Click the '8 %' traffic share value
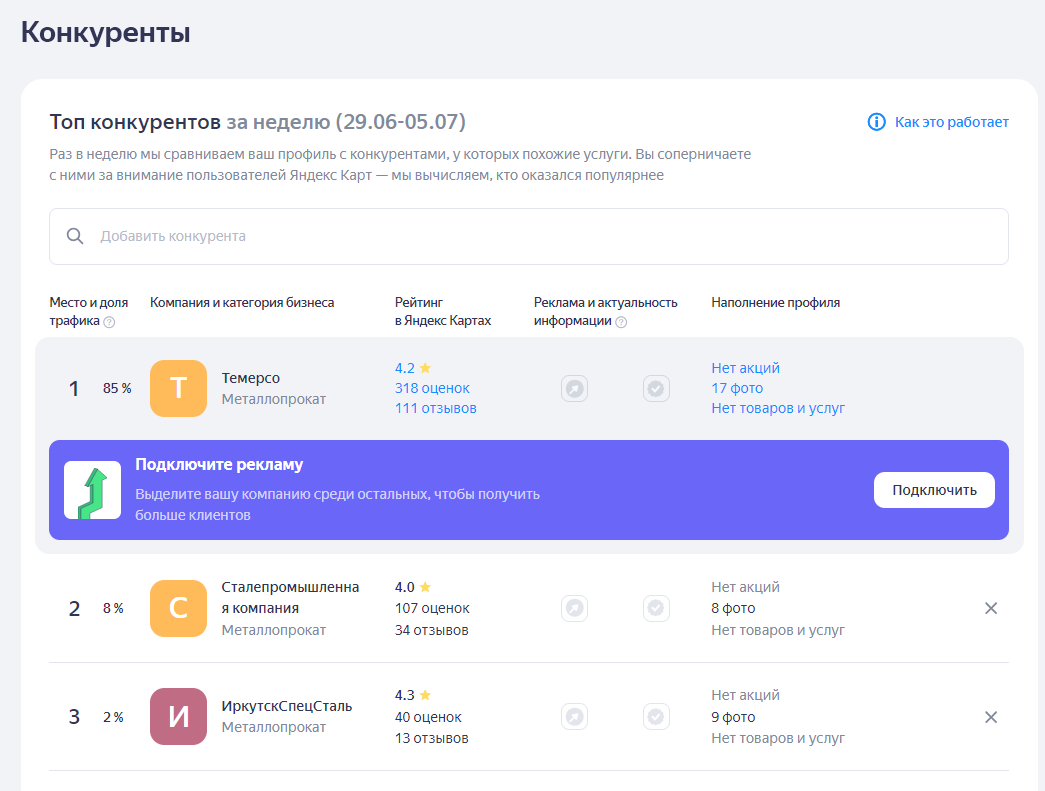 pyautogui.click(x=113, y=608)
